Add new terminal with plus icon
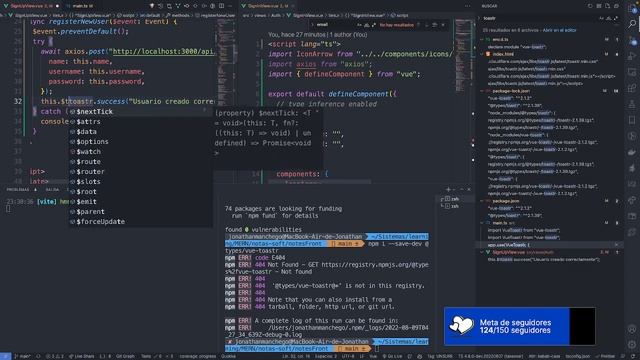Image resolution: width=640 pixels, height=360 pixels. click(448, 189)
